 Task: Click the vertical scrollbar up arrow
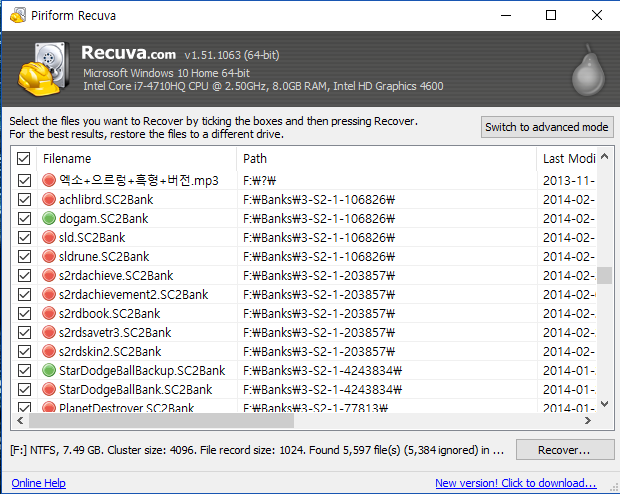(604, 156)
